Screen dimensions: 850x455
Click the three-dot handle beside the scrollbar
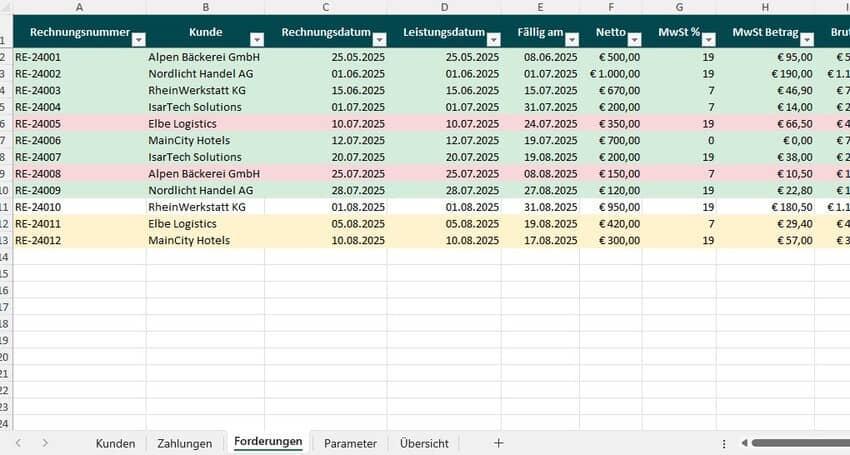724,443
